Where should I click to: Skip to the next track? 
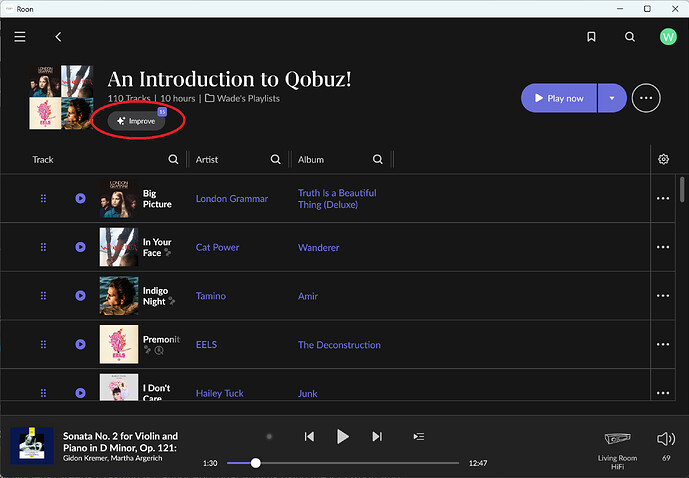coord(377,437)
